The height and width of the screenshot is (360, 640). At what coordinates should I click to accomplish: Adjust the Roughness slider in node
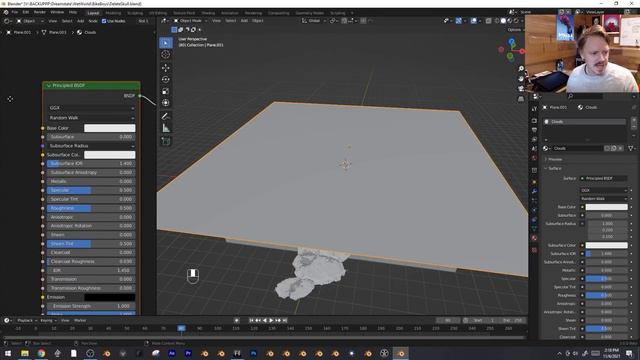(x=91, y=208)
